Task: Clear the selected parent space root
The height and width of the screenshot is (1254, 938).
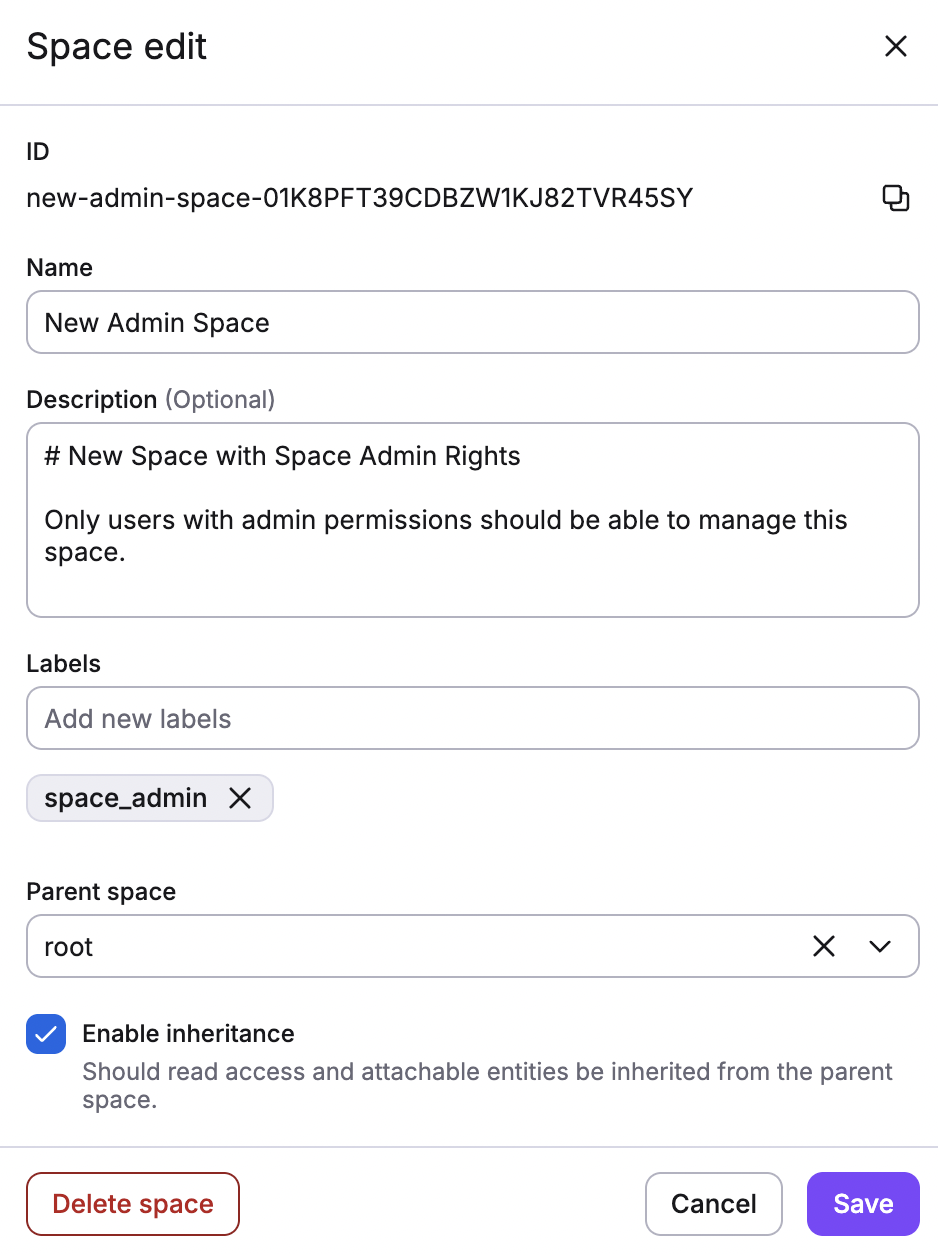Action: (823, 946)
